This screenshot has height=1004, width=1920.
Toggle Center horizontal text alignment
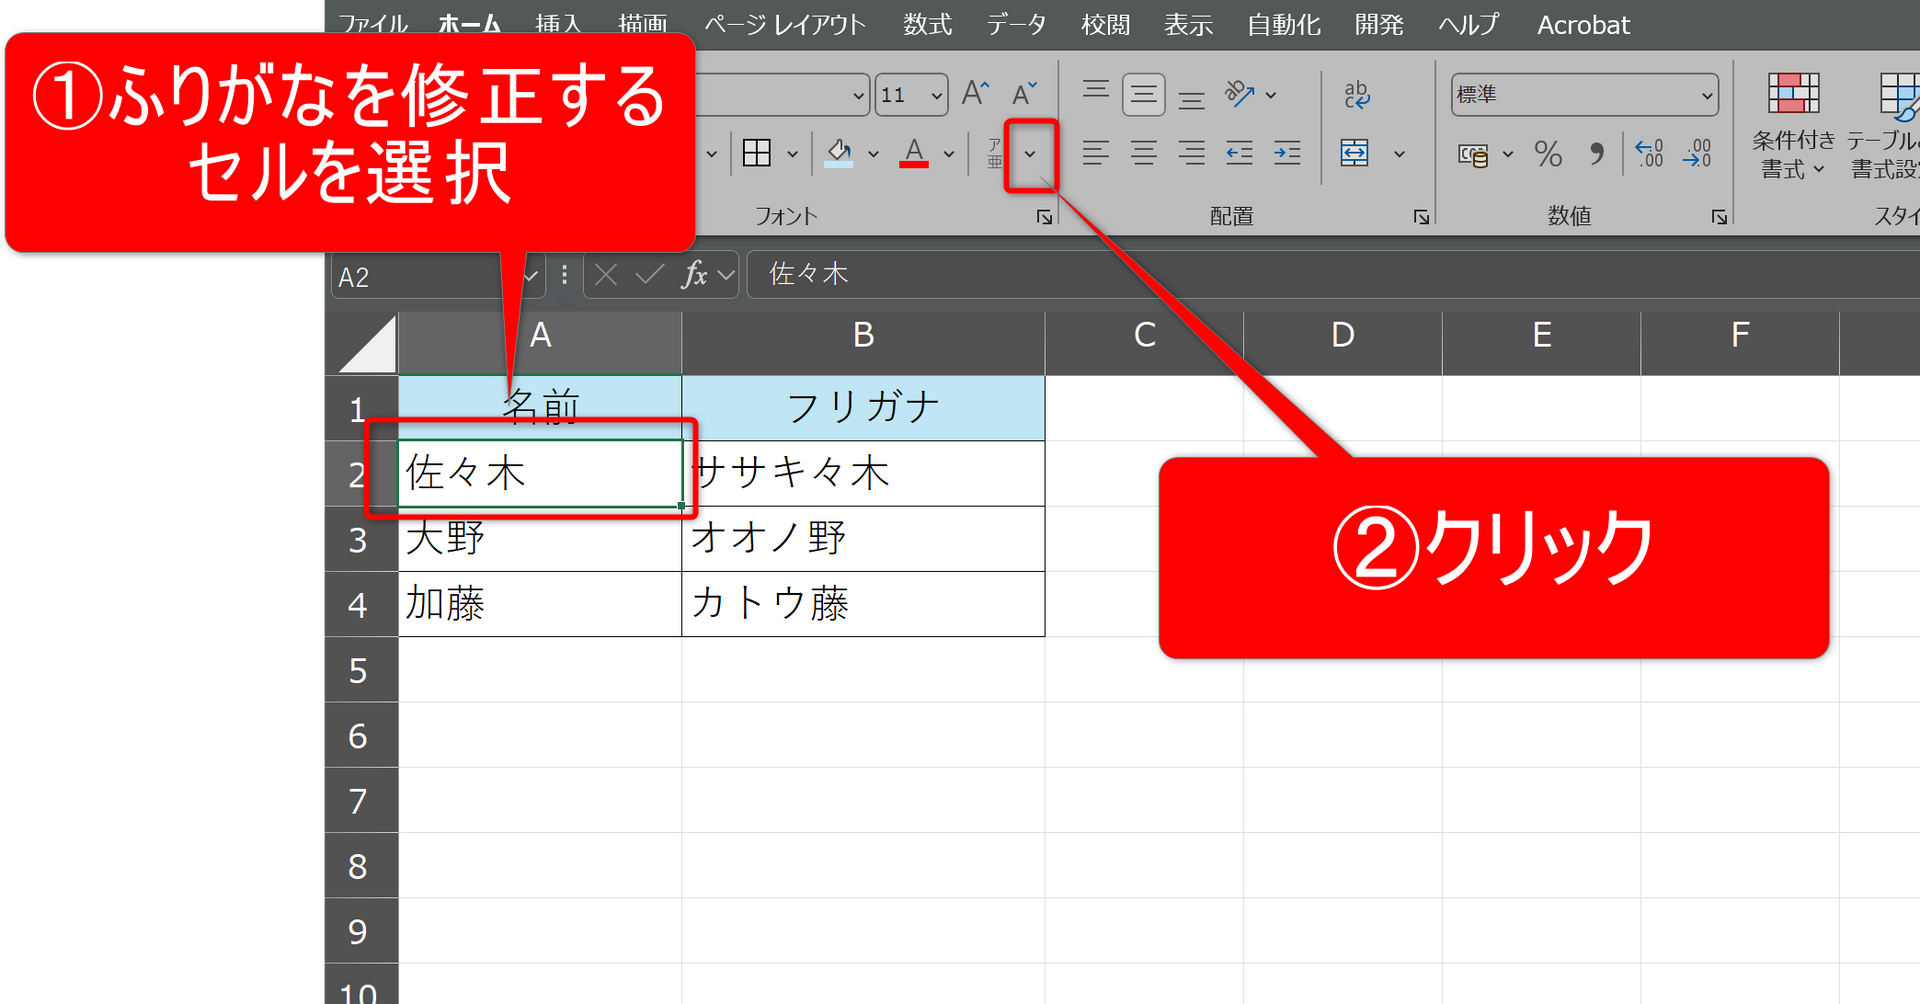coord(1143,153)
